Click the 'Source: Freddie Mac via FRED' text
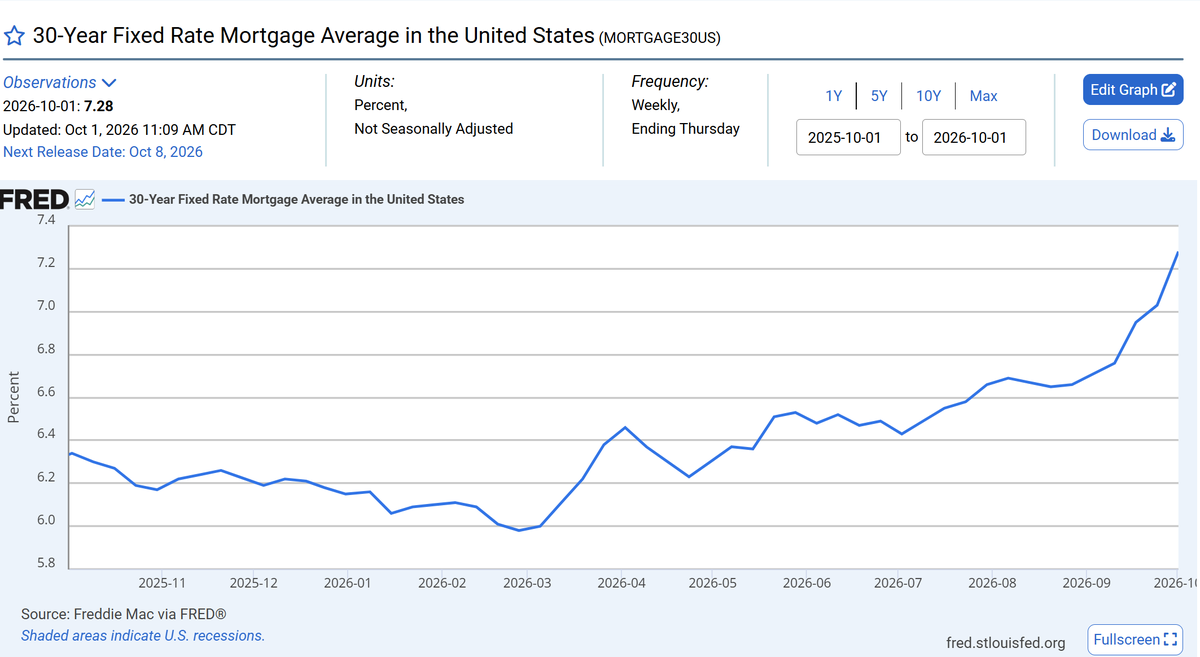Image resolution: width=1200 pixels, height=657 pixels. [123, 613]
